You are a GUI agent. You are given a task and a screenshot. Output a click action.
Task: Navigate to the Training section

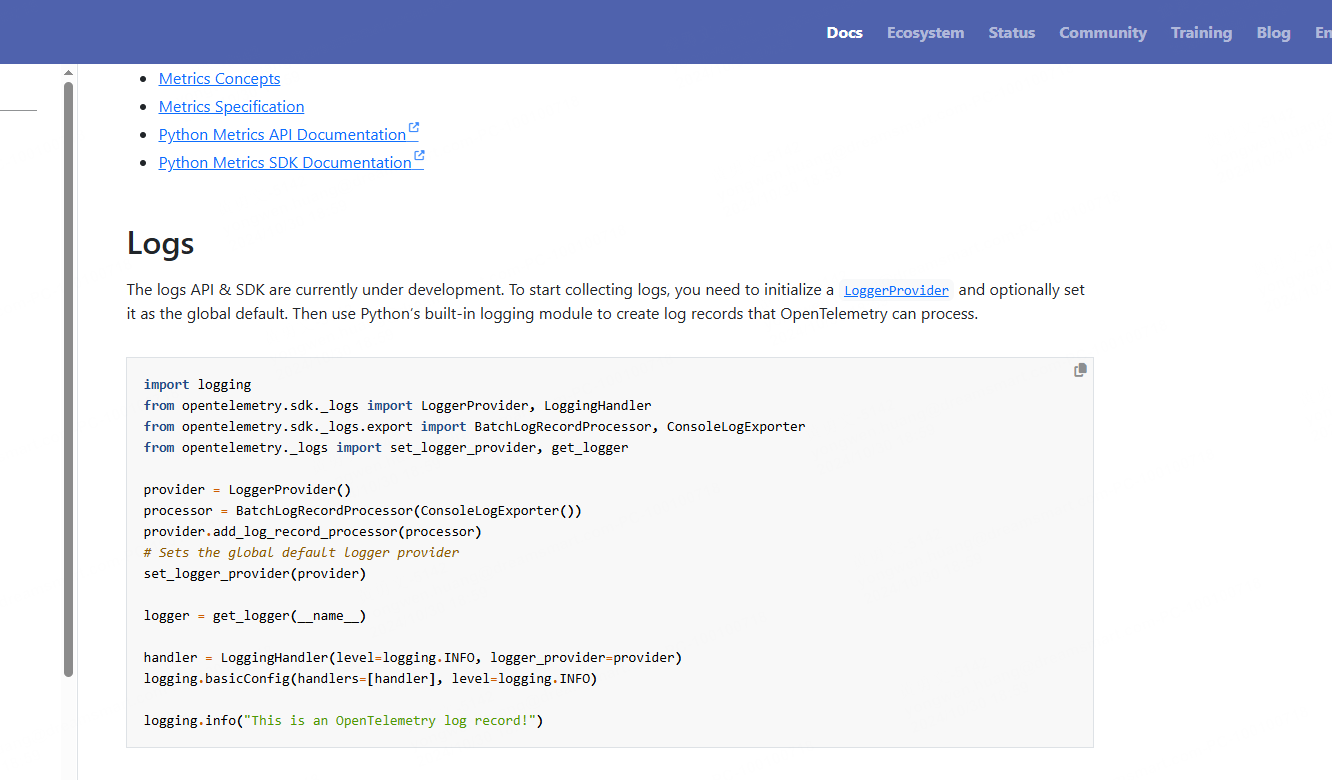coord(1201,33)
